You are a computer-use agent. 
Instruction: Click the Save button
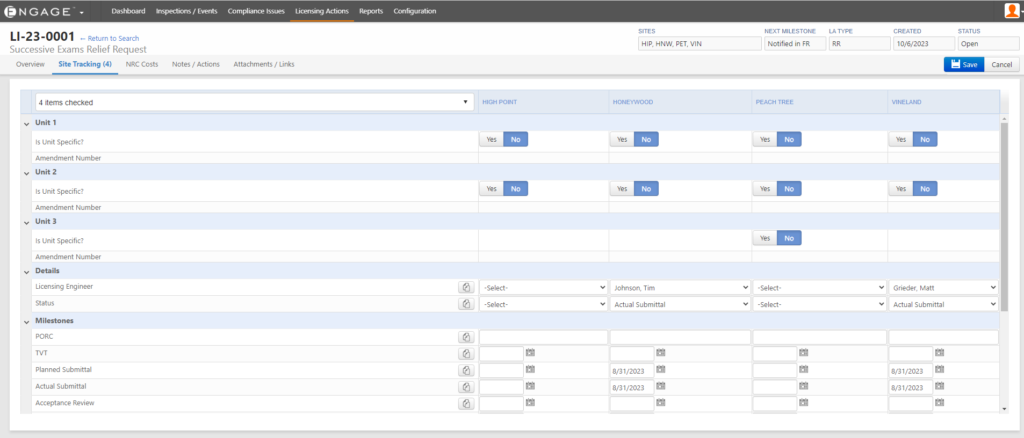964,64
